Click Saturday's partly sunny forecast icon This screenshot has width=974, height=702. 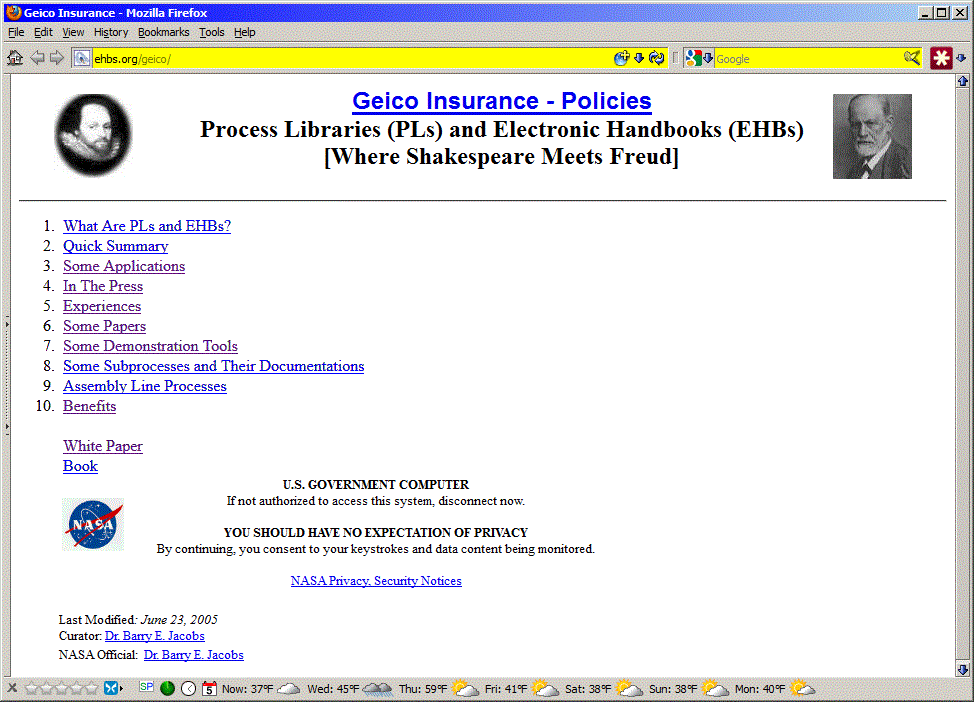click(629, 688)
